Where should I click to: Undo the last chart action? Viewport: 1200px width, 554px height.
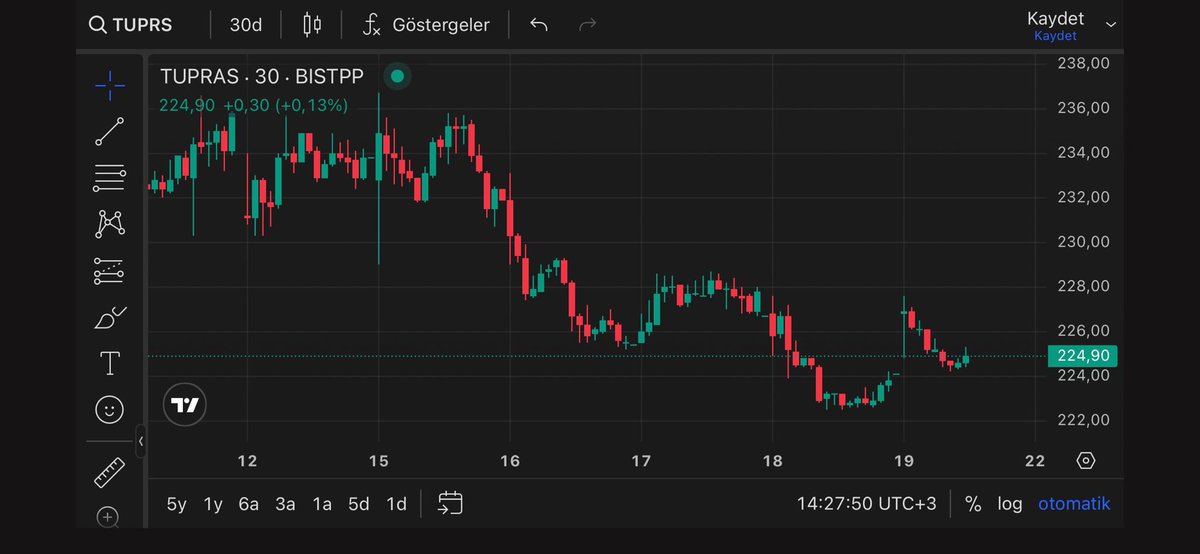pyautogui.click(x=539, y=24)
